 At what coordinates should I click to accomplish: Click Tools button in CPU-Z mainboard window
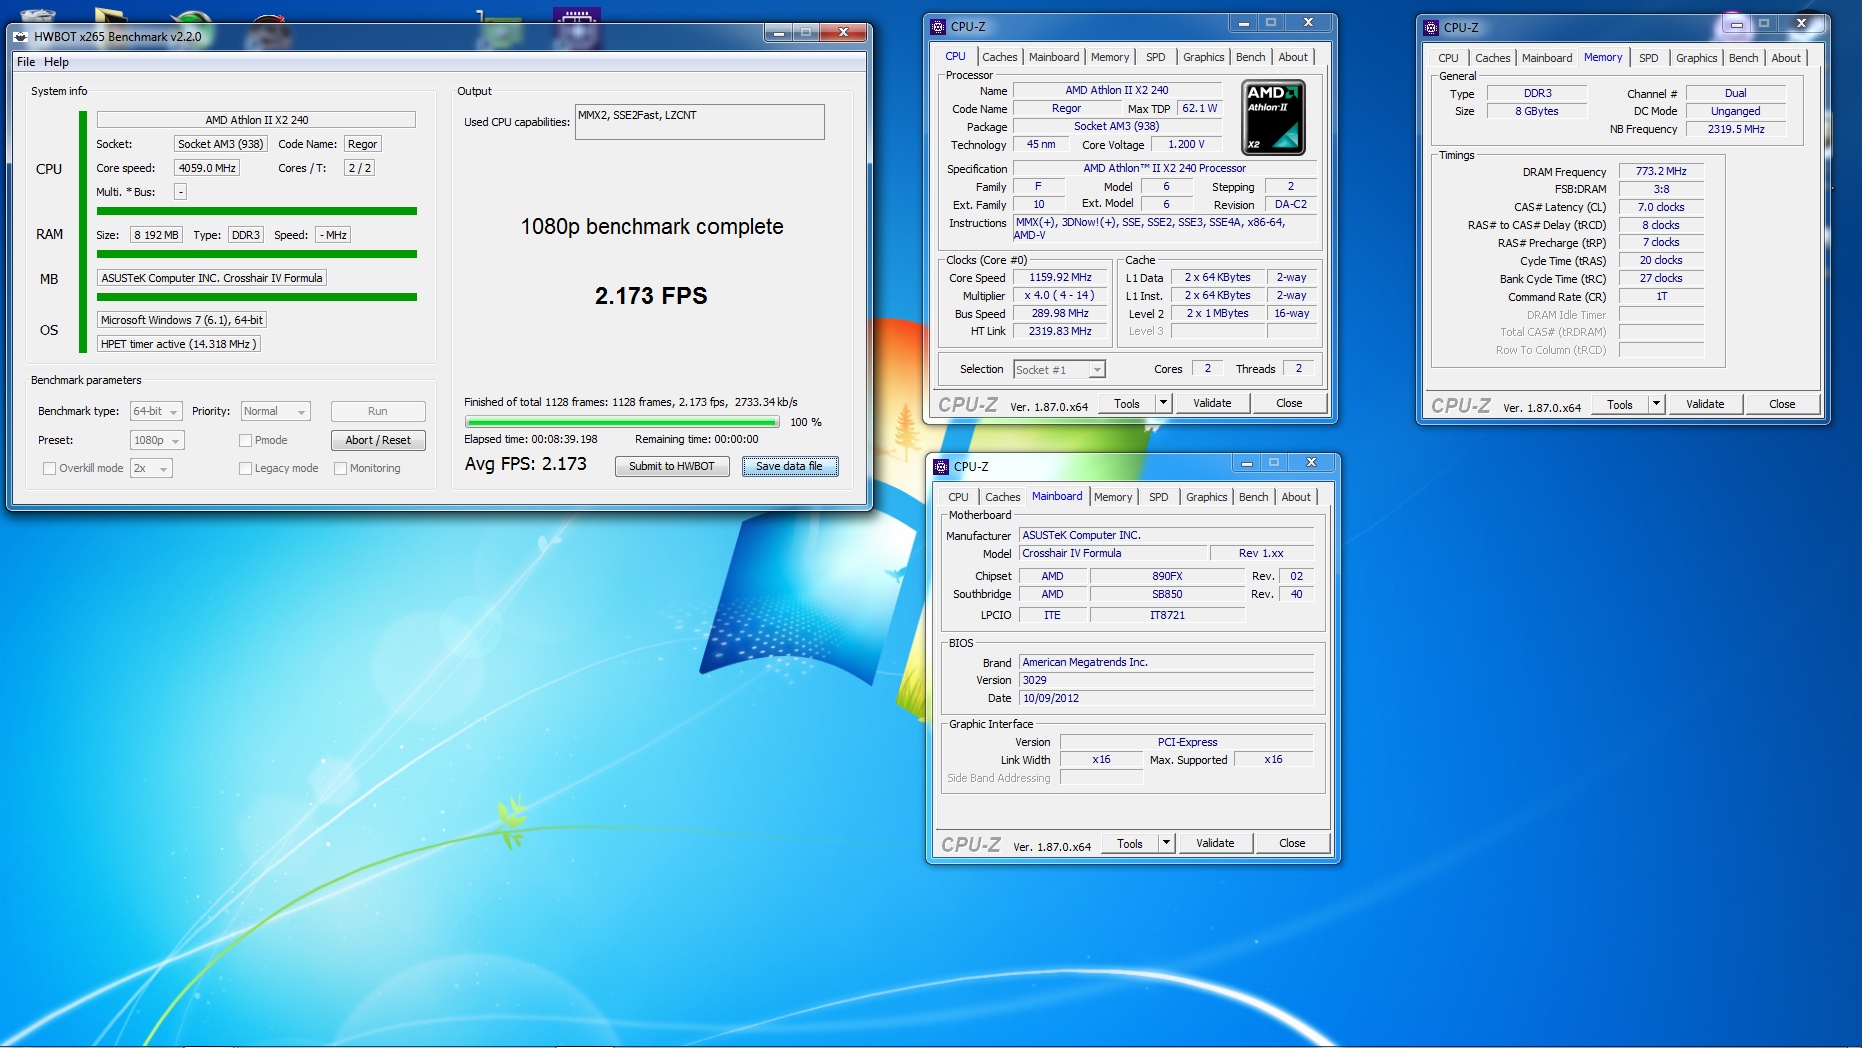pyautogui.click(x=1130, y=844)
